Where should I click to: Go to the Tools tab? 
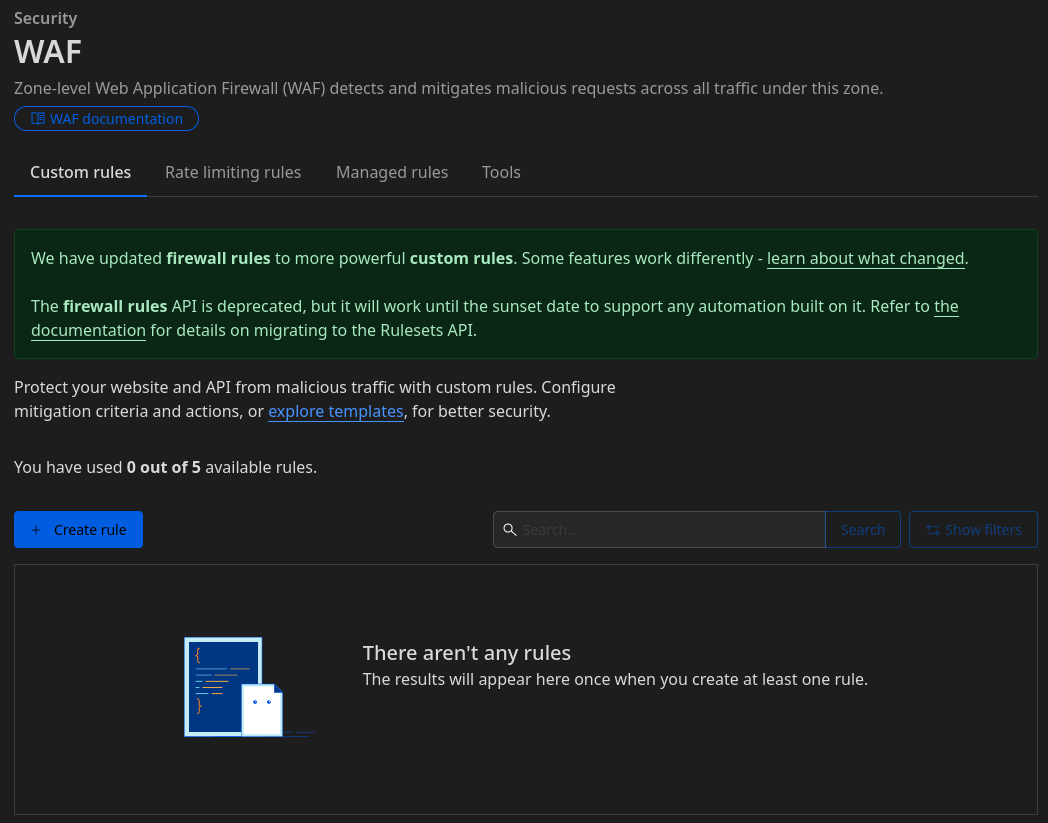pyautogui.click(x=501, y=172)
